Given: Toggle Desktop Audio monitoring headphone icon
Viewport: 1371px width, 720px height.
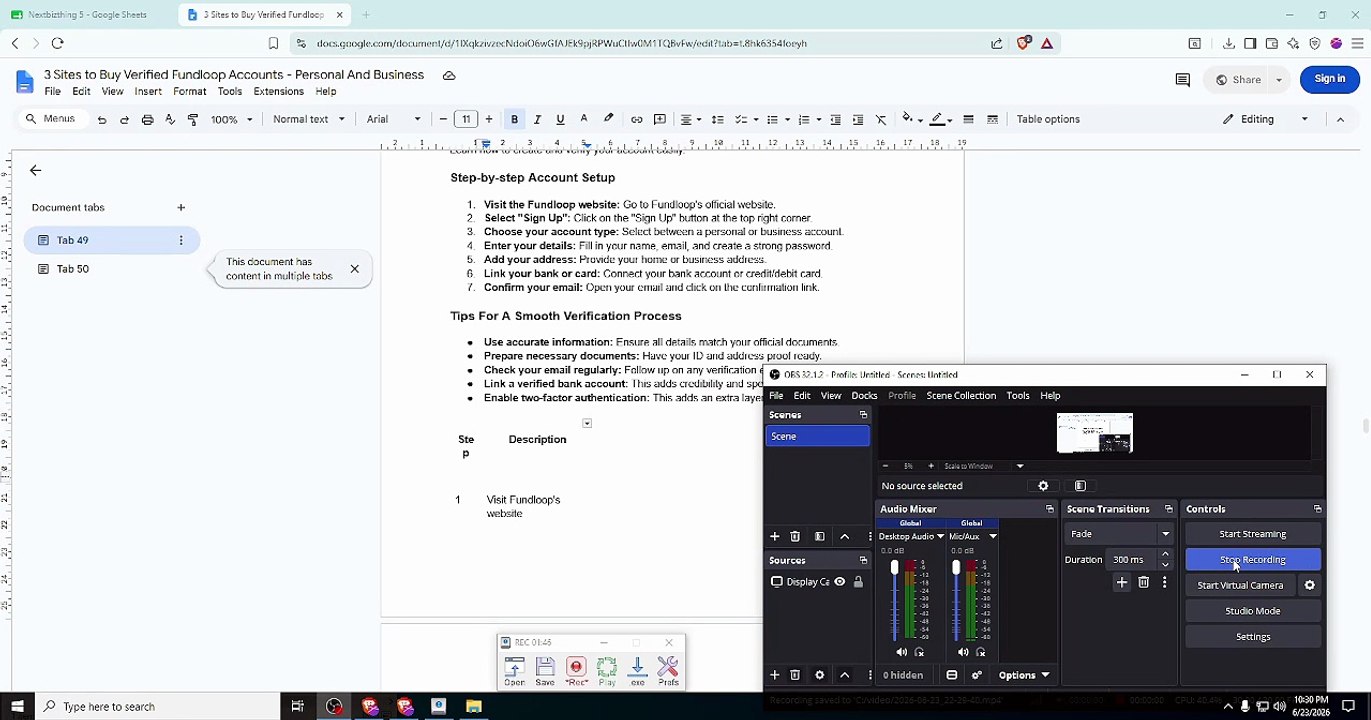Looking at the screenshot, I should click(x=919, y=652).
